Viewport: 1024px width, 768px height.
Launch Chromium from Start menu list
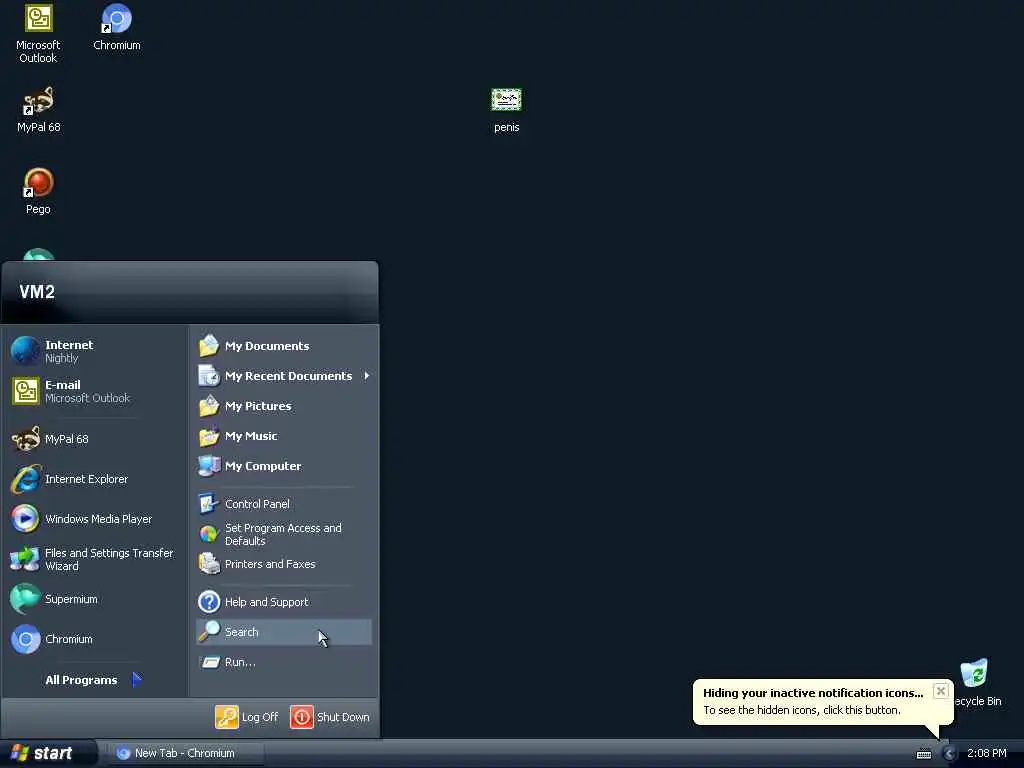tap(95, 639)
